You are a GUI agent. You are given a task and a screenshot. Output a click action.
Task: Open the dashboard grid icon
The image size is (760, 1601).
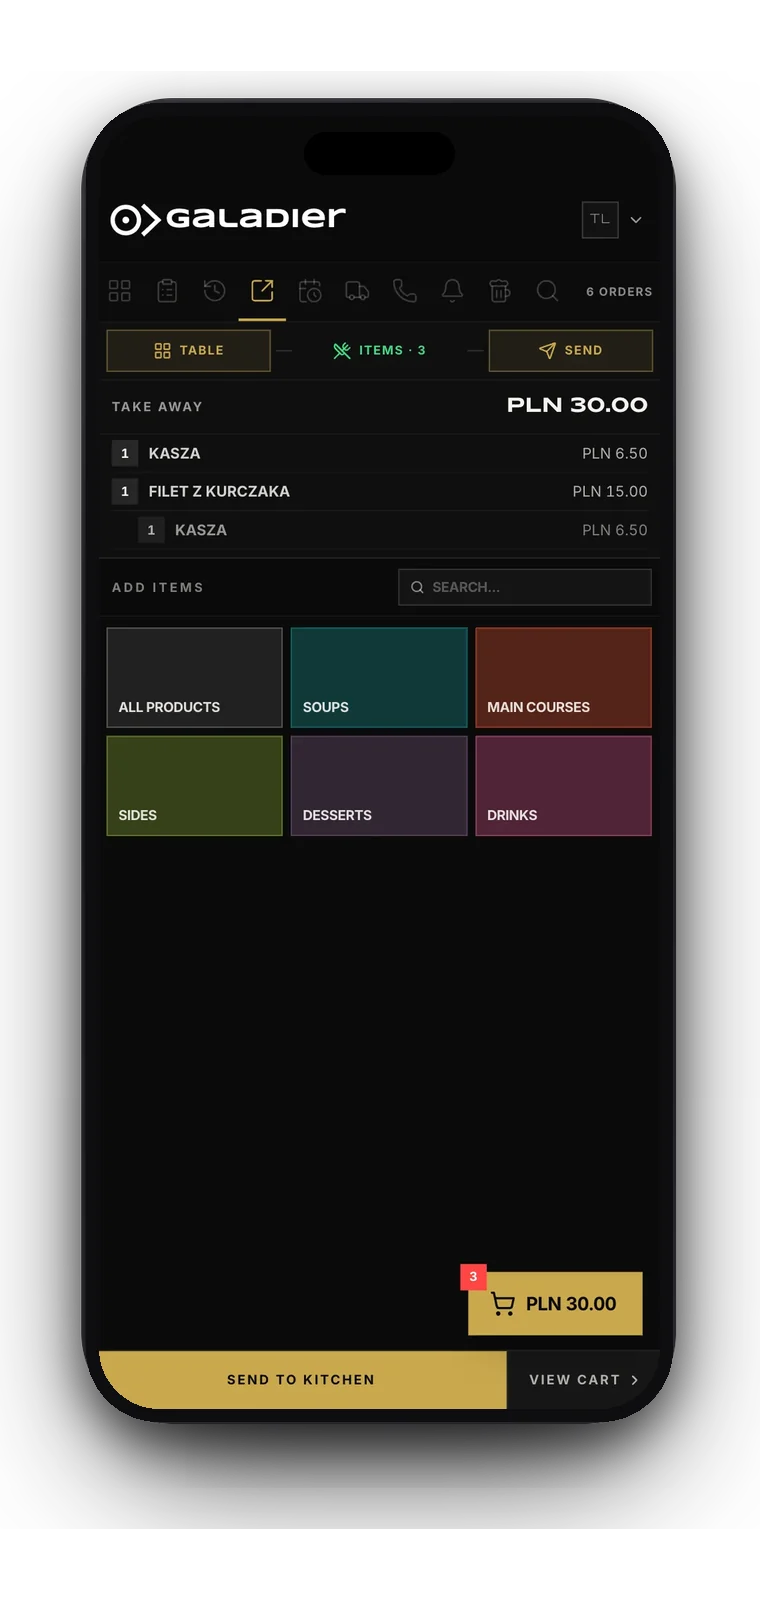[x=120, y=291]
